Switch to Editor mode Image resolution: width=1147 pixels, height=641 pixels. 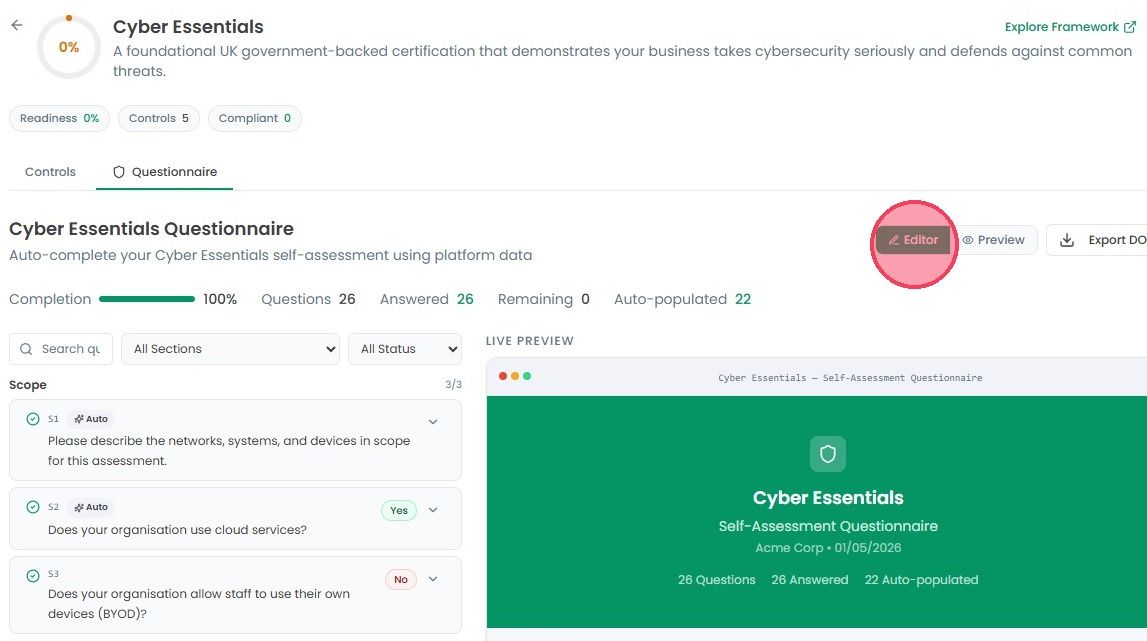[x=913, y=240]
